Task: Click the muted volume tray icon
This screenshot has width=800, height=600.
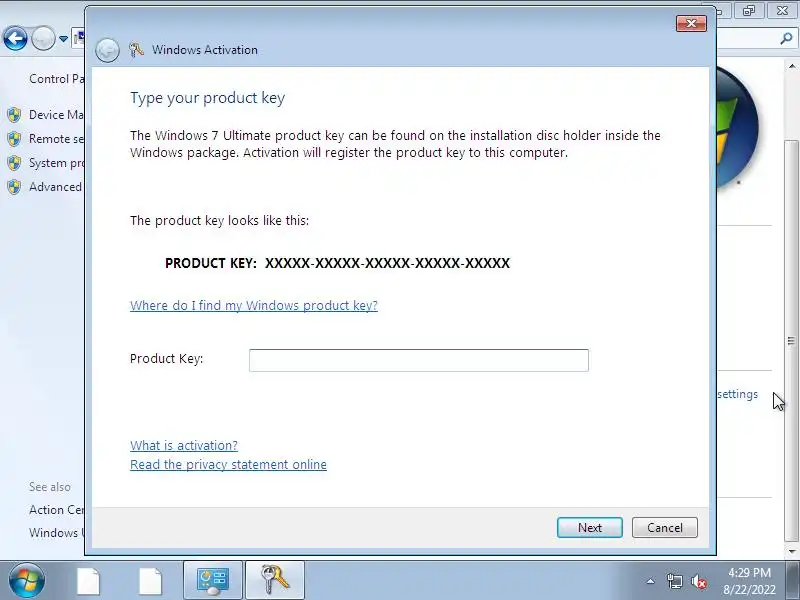Action: [699, 581]
